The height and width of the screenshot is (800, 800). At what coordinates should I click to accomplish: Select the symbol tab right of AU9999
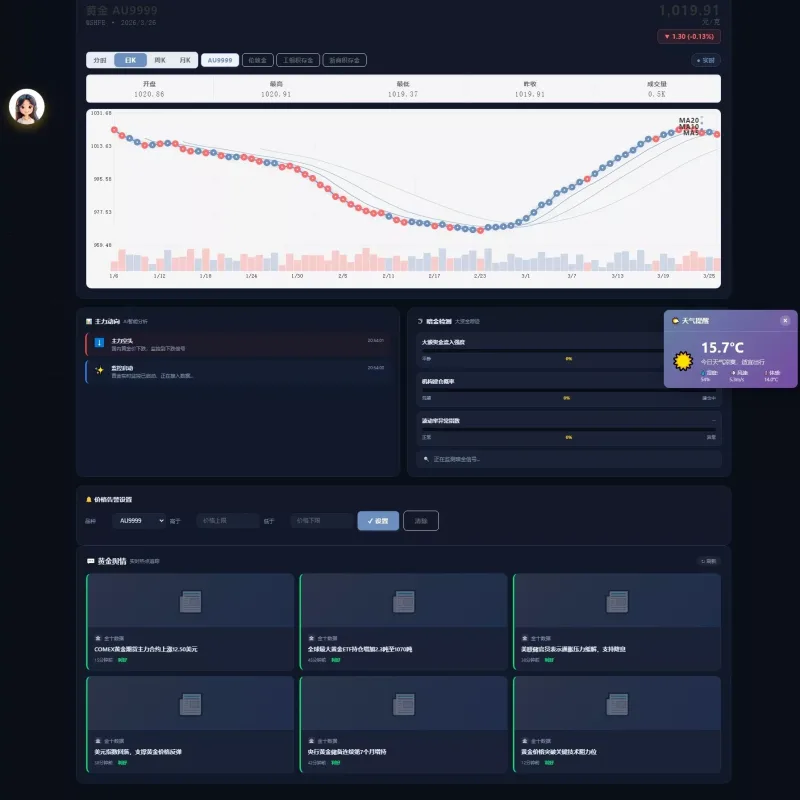(258, 60)
